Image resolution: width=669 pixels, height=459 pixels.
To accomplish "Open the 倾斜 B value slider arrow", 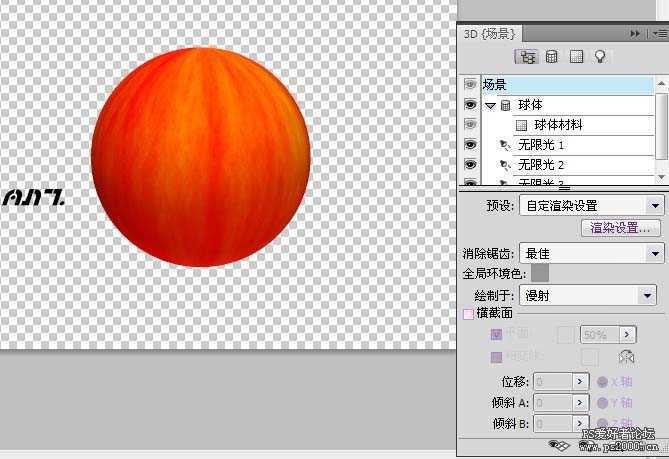I will (x=580, y=423).
